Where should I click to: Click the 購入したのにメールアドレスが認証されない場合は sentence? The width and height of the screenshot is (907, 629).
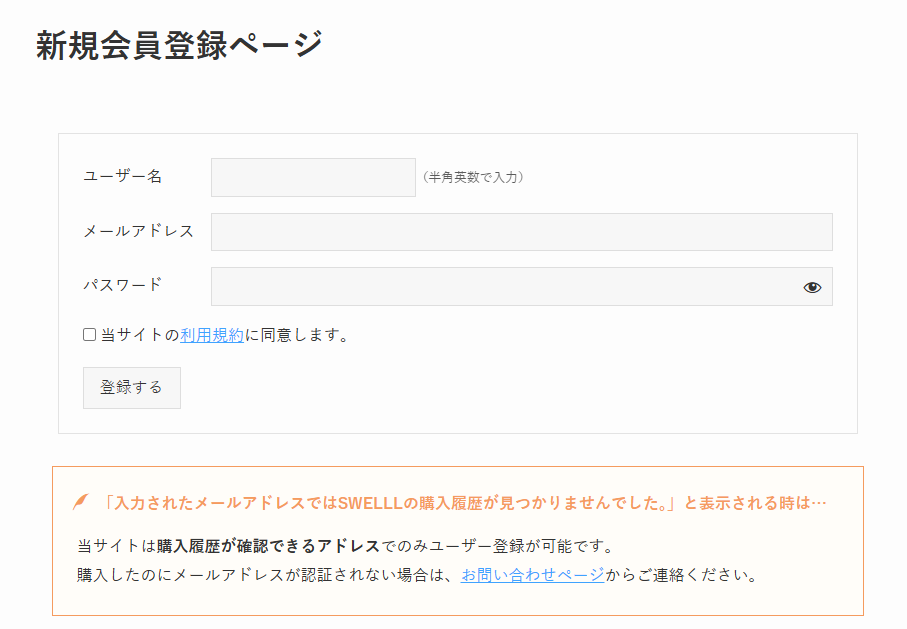(x=265, y=575)
